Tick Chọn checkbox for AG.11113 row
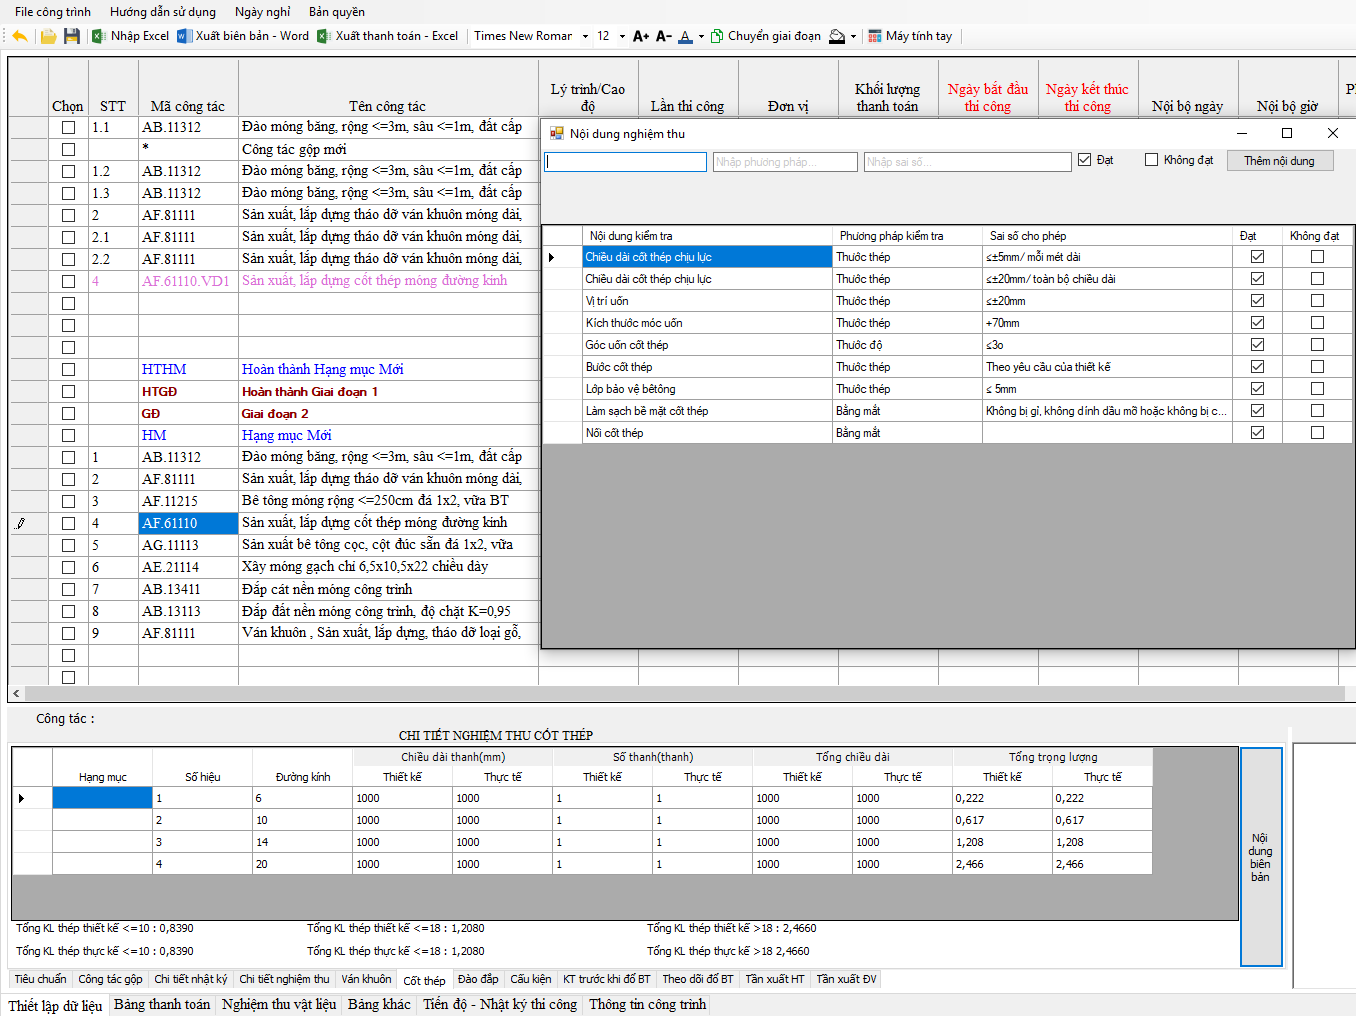 (x=68, y=545)
